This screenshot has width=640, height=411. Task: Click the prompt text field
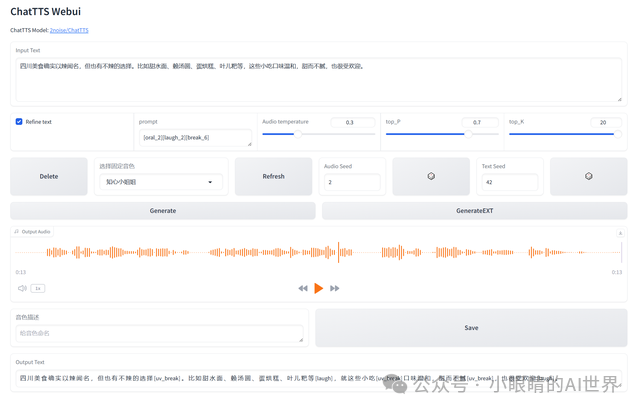(x=196, y=138)
